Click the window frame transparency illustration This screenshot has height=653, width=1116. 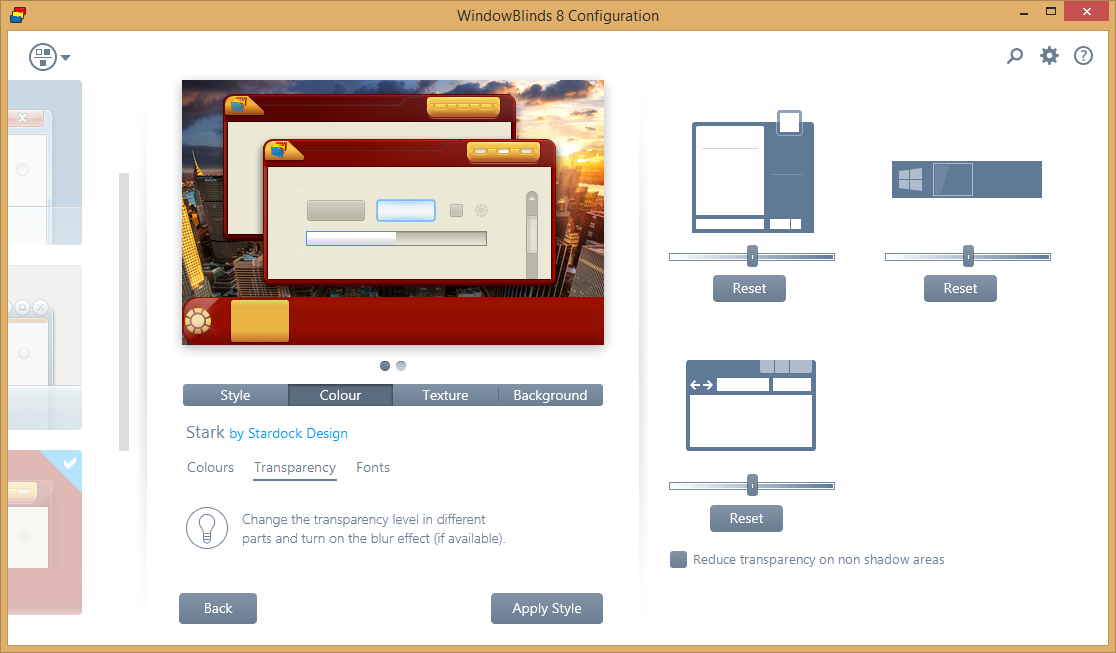[x=751, y=405]
